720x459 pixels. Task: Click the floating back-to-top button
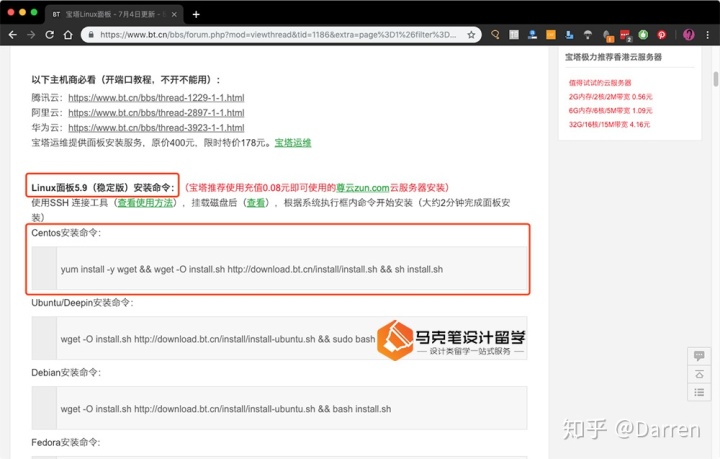[699, 374]
